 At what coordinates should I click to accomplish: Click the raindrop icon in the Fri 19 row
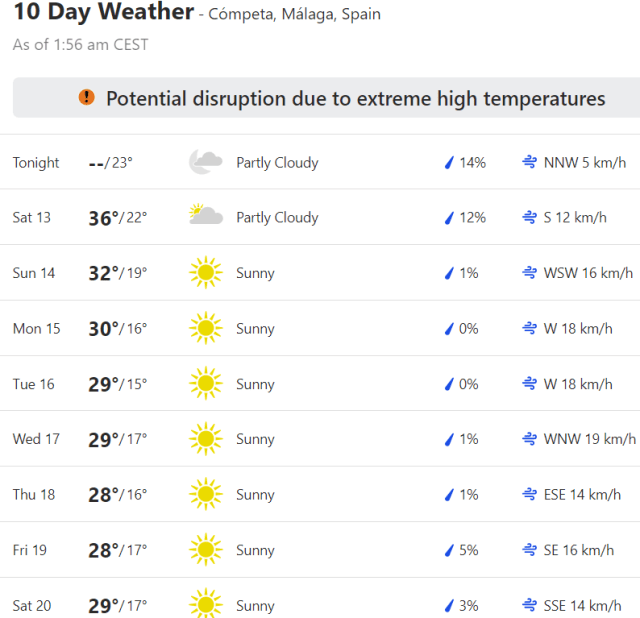[449, 550]
